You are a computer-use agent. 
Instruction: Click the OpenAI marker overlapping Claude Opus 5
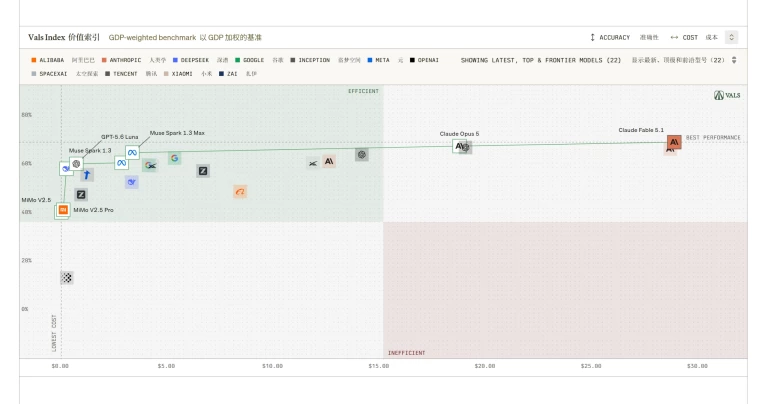pyautogui.click(x=466, y=147)
